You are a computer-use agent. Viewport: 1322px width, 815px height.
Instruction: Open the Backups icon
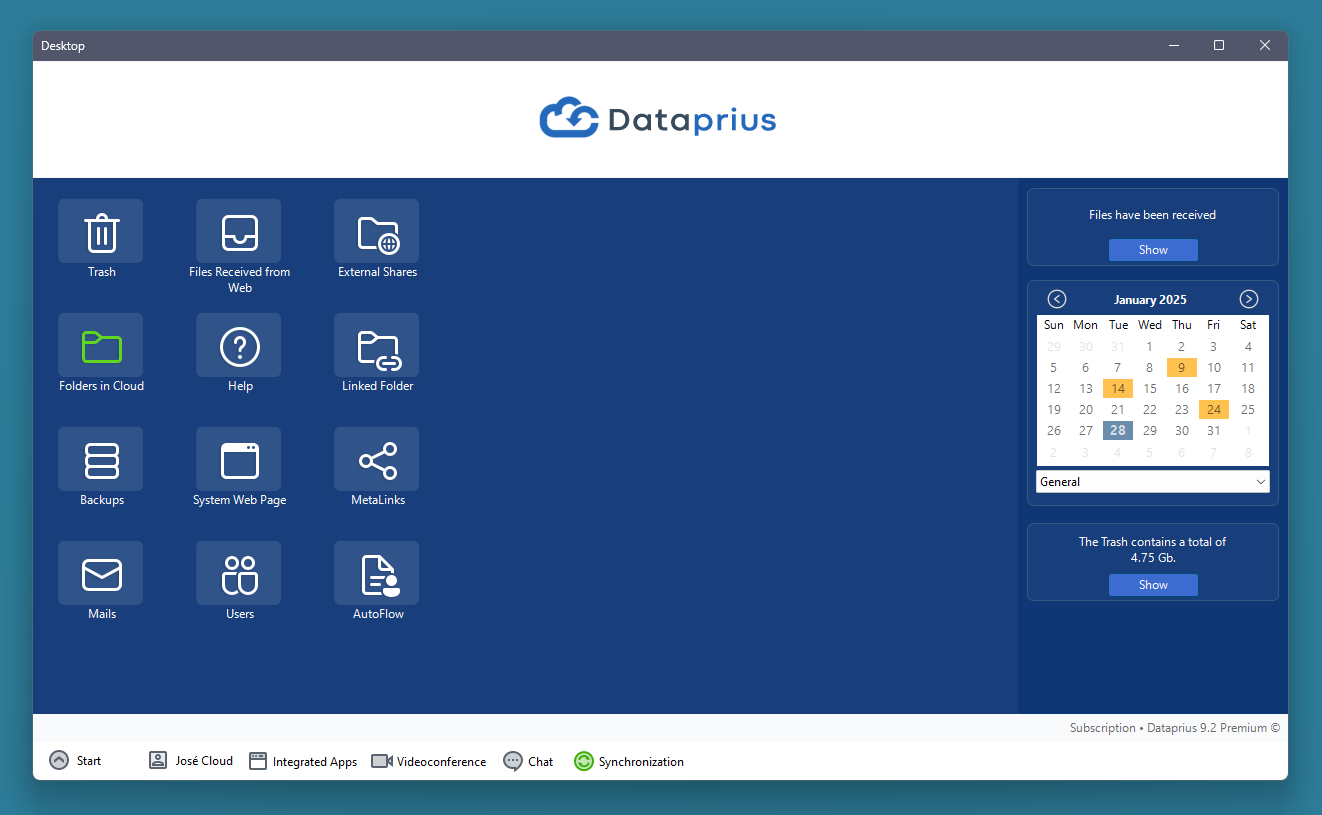click(x=101, y=459)
